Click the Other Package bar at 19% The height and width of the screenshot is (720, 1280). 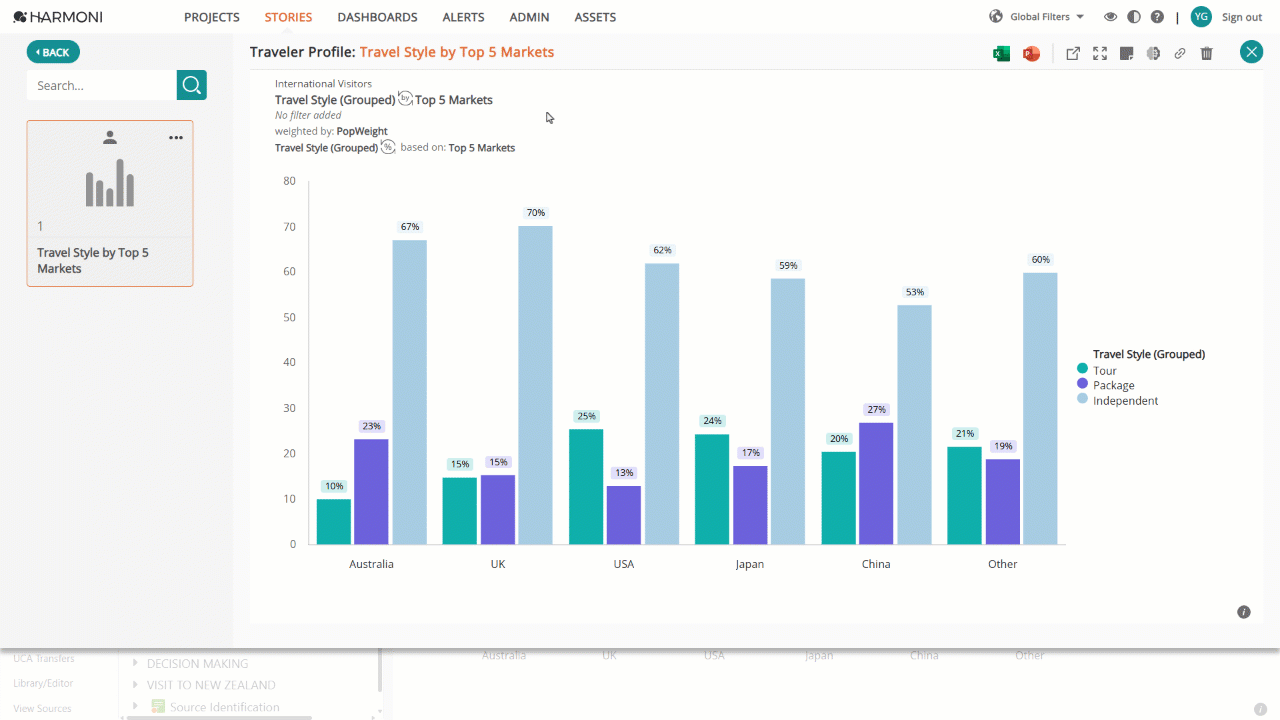[1003, 501]
